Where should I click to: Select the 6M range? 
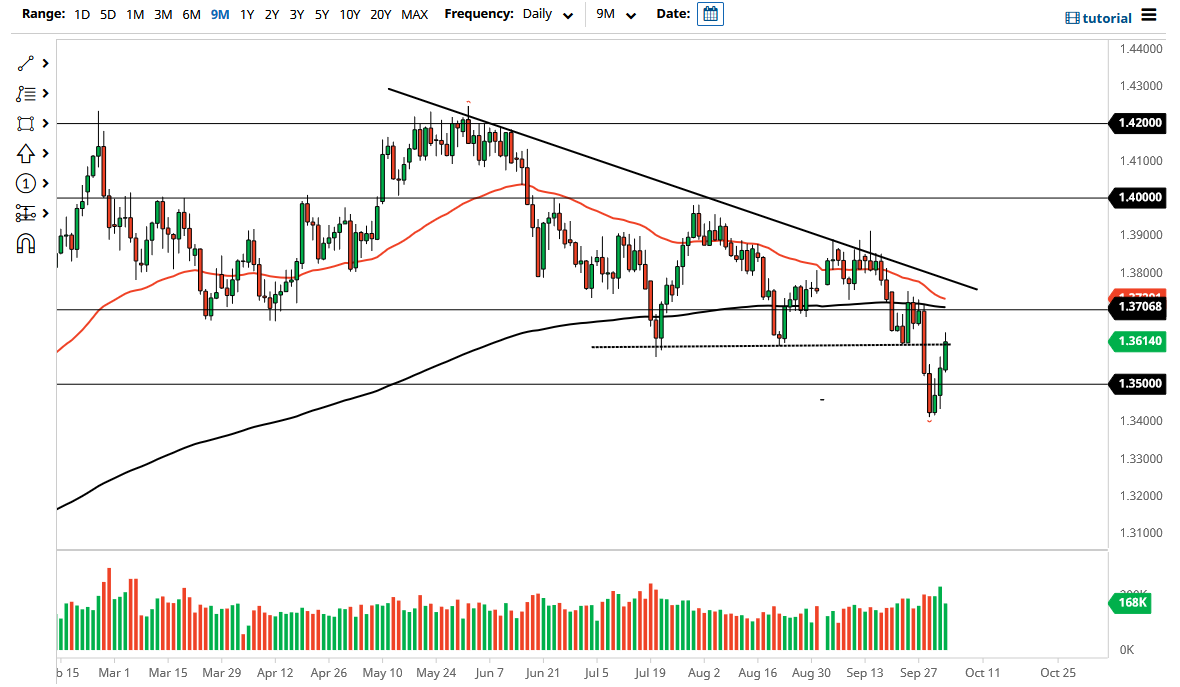coord(191,15)
